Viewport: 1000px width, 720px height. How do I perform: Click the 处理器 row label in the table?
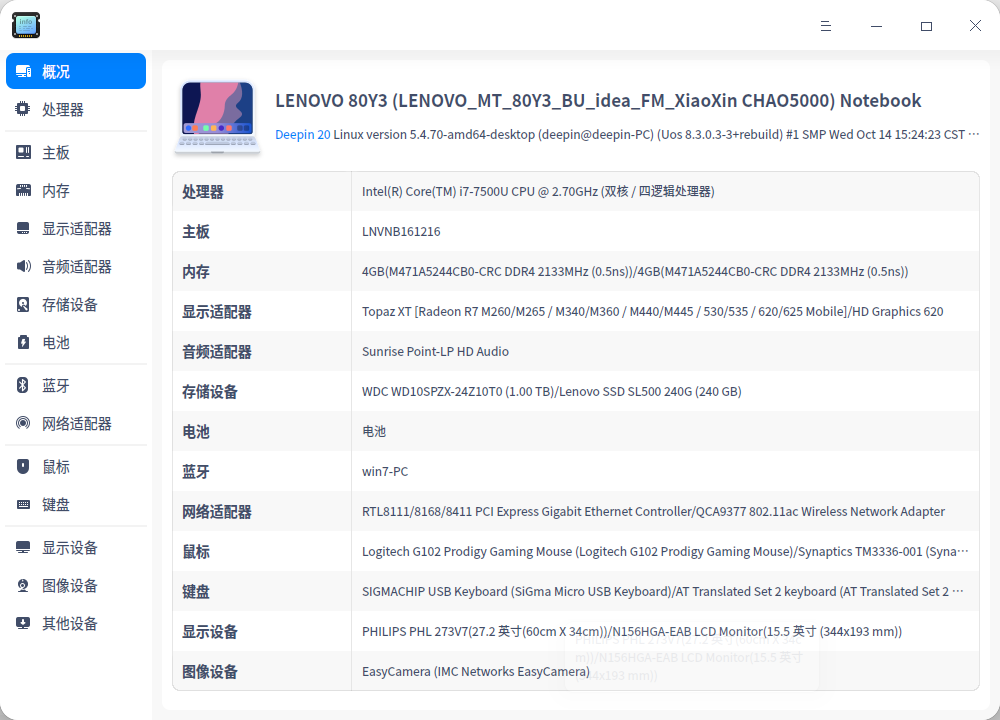tap(203, 192)
